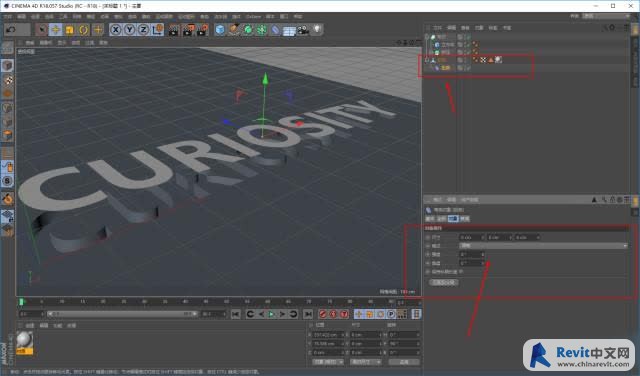Open the mode dropdown in Attributes object properties

pyautogui.click(x=544, y=245)
